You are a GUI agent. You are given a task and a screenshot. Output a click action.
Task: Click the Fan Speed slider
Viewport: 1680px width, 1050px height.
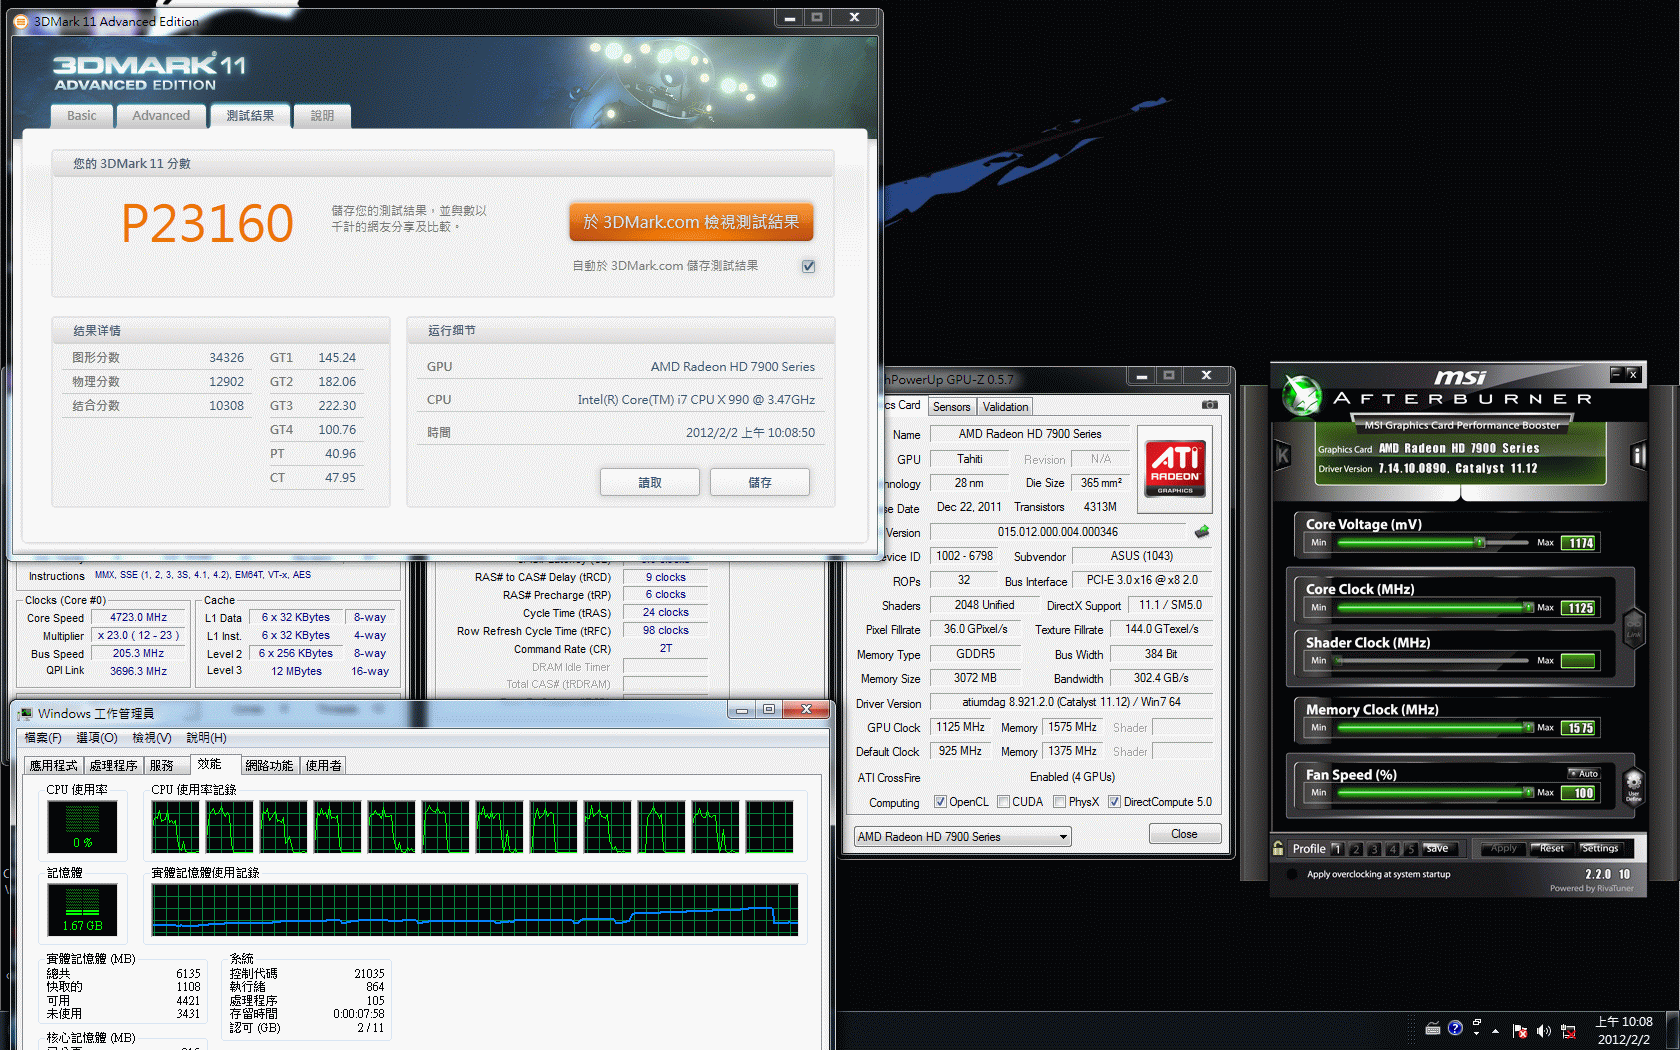pyautogui.click(x=1435, y=793)
